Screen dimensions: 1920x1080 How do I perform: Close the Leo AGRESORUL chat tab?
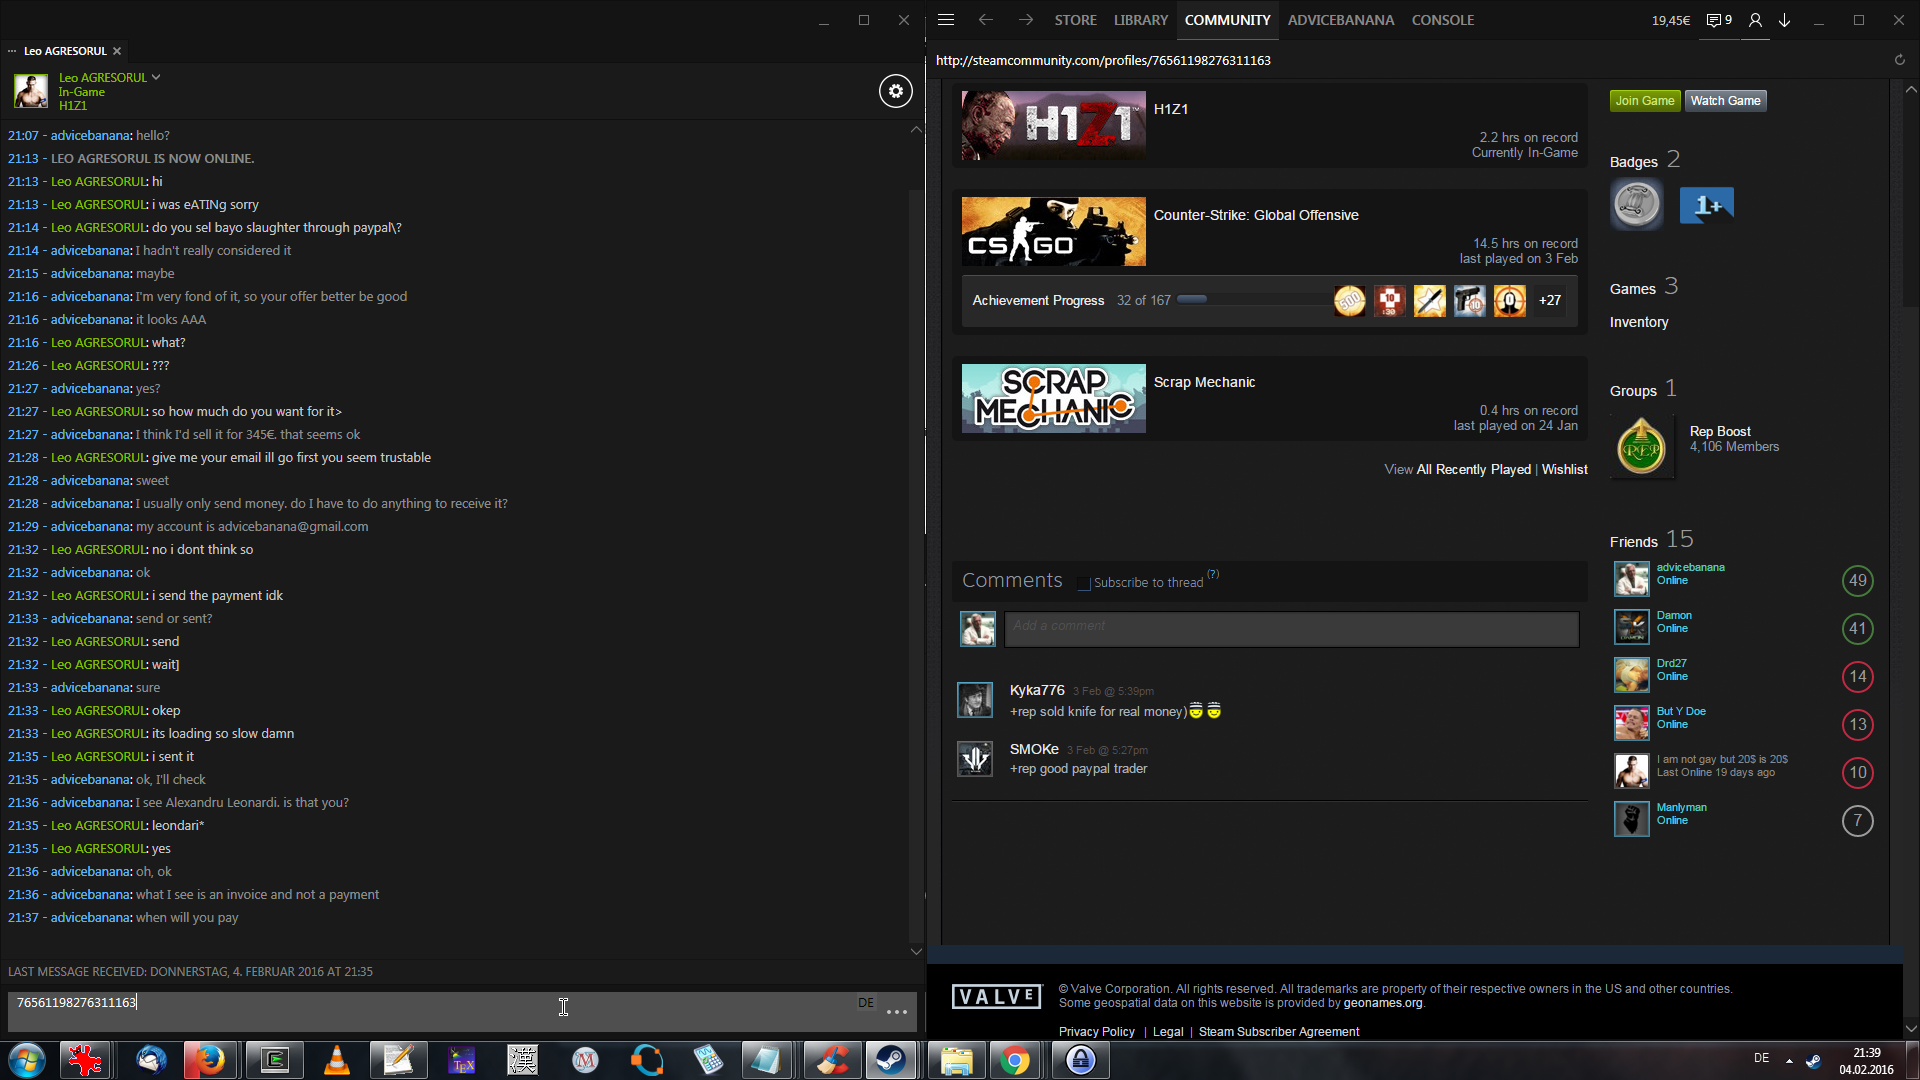117,51
